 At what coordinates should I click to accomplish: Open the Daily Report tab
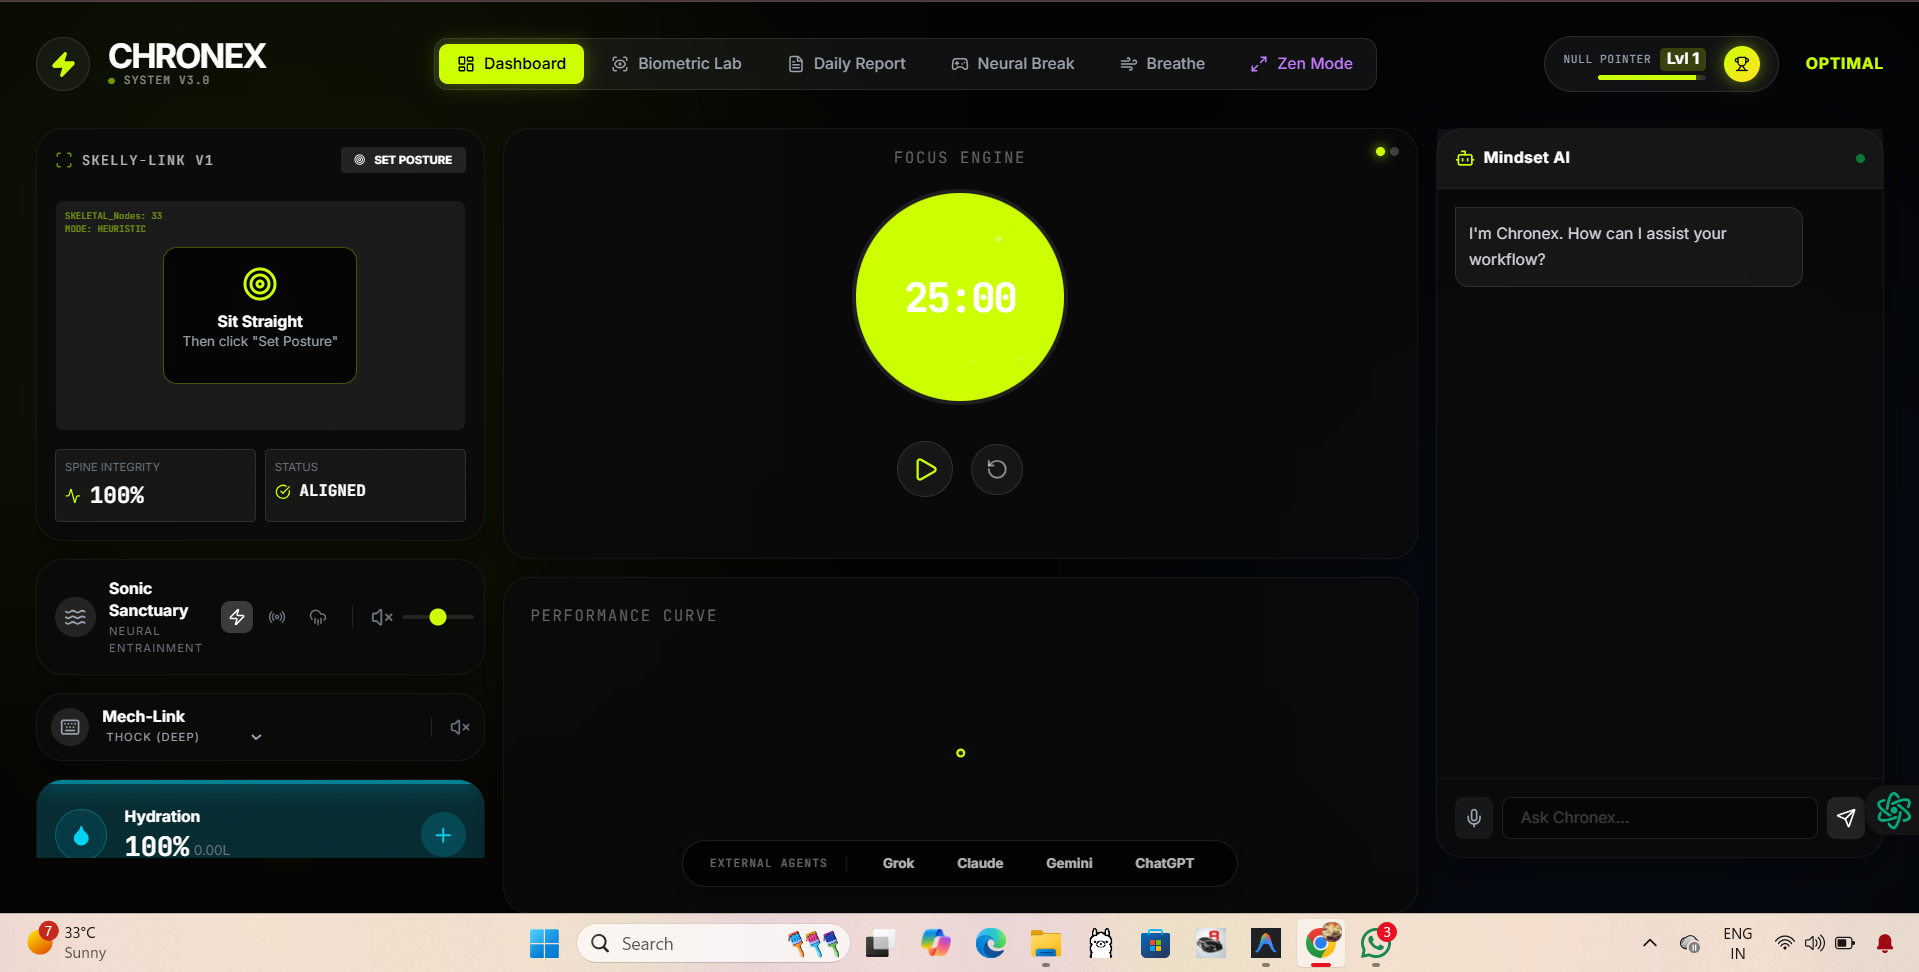pyautogui.click(x=846, y=64)
